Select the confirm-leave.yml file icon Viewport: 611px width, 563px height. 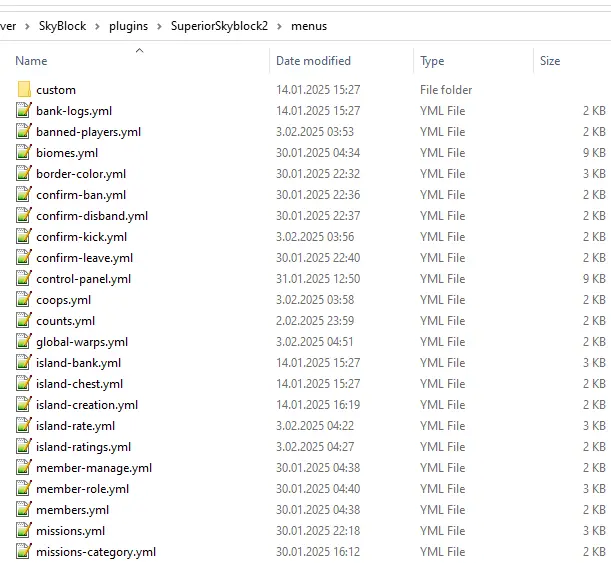pyautogui.click(x=24, y=258)
